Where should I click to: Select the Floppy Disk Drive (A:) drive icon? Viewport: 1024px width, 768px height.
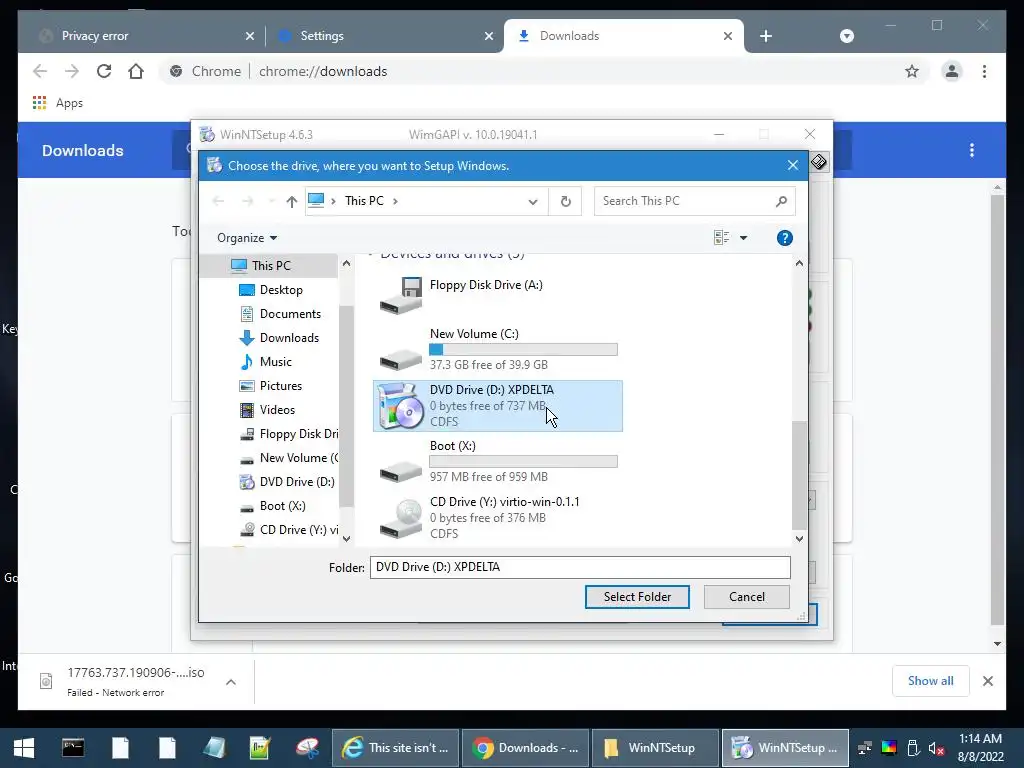pyautogui.click(x=401, y=295)
